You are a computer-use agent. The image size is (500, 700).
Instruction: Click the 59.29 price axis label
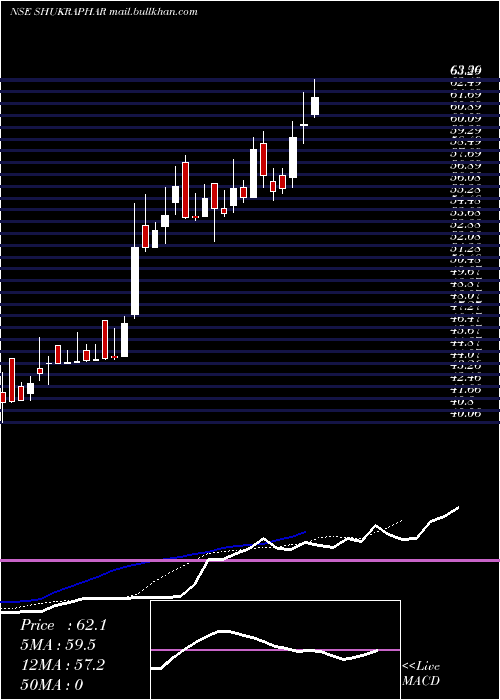point(465,130)
